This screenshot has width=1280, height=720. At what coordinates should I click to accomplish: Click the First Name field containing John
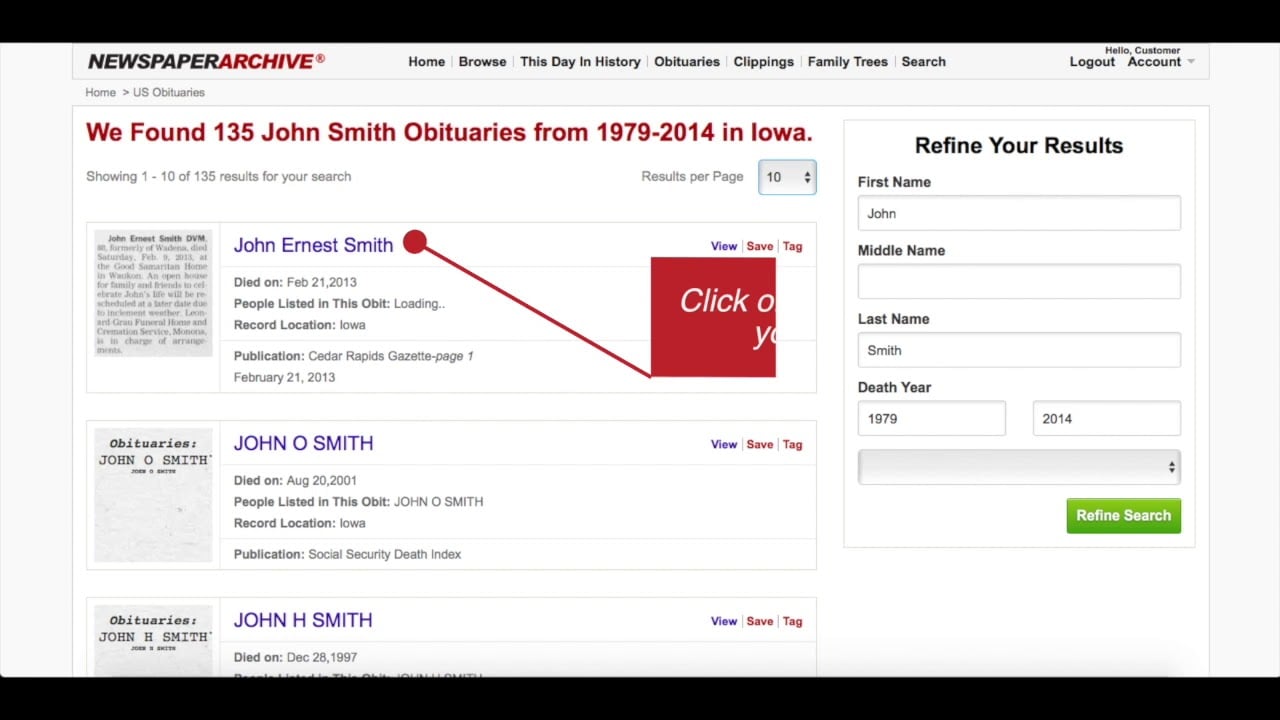1018,213
